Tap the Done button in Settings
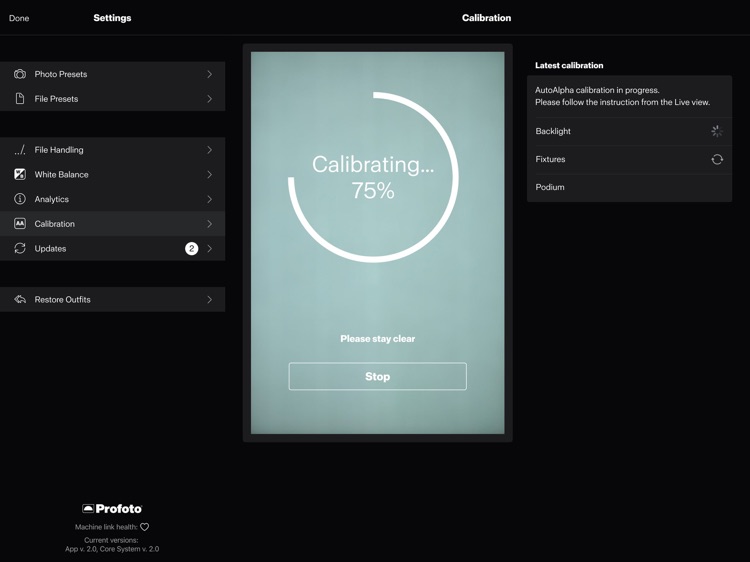 [19, 18]
